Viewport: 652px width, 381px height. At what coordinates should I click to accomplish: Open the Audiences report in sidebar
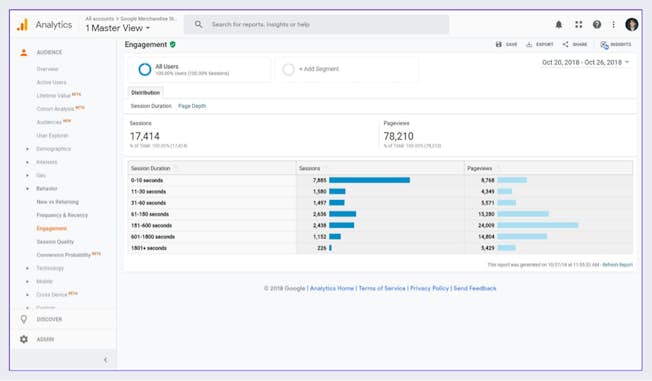click(49, 122)
